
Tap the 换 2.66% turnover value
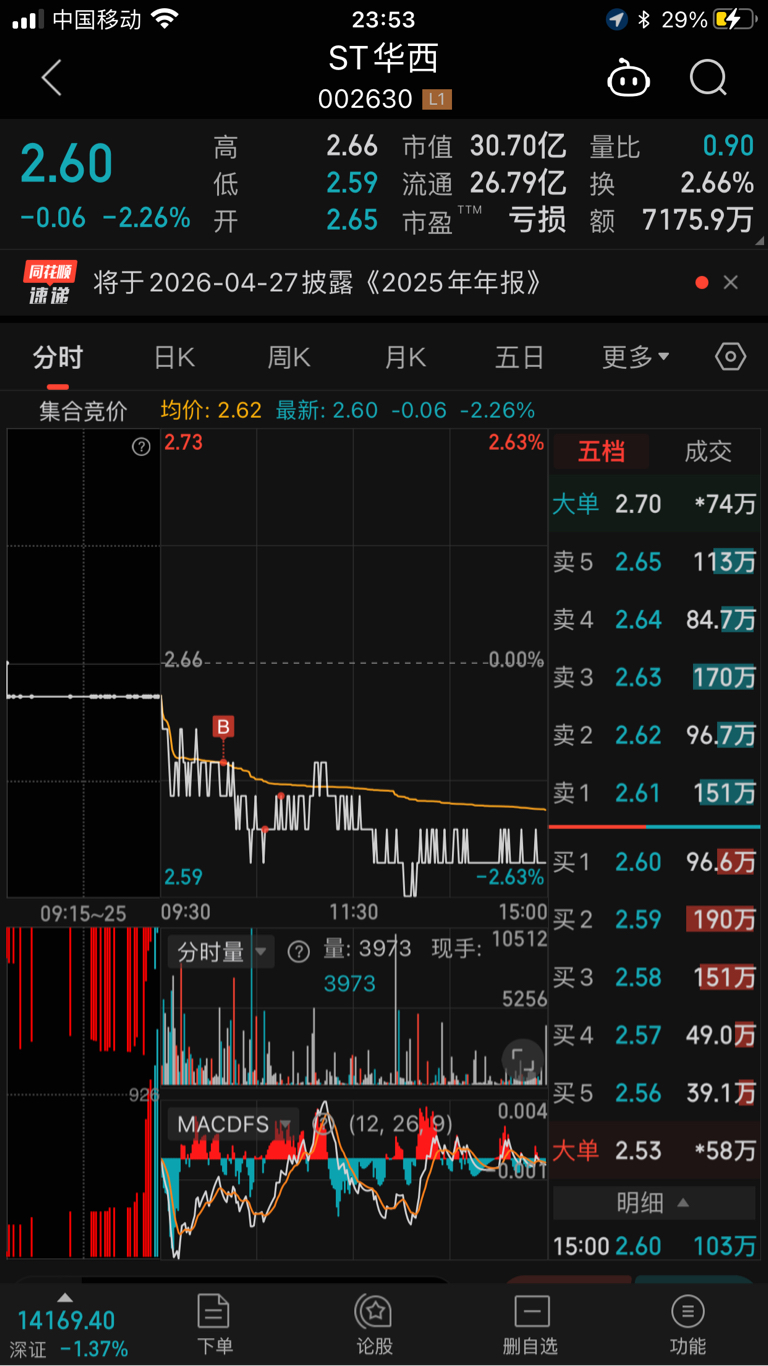pos(717,183)
